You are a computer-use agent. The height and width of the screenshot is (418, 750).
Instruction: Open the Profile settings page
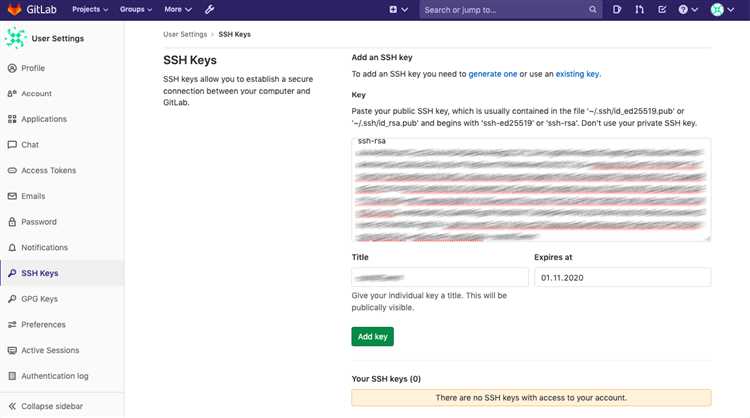pyautogui.click(x=33, y=68)
